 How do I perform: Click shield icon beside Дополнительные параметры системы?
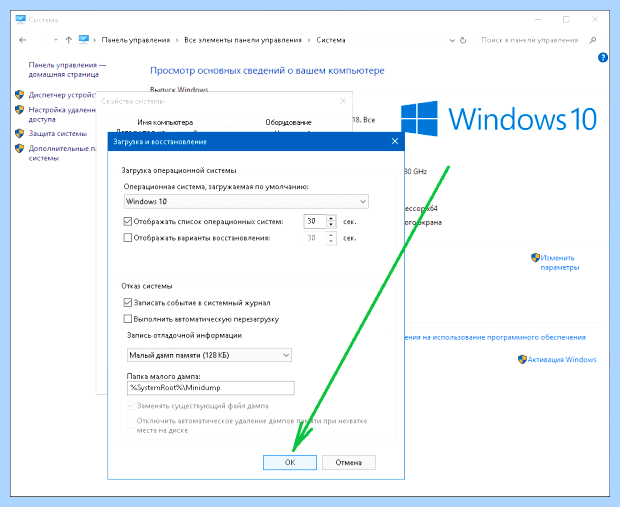pyautogui.click(x=19, y=148)
